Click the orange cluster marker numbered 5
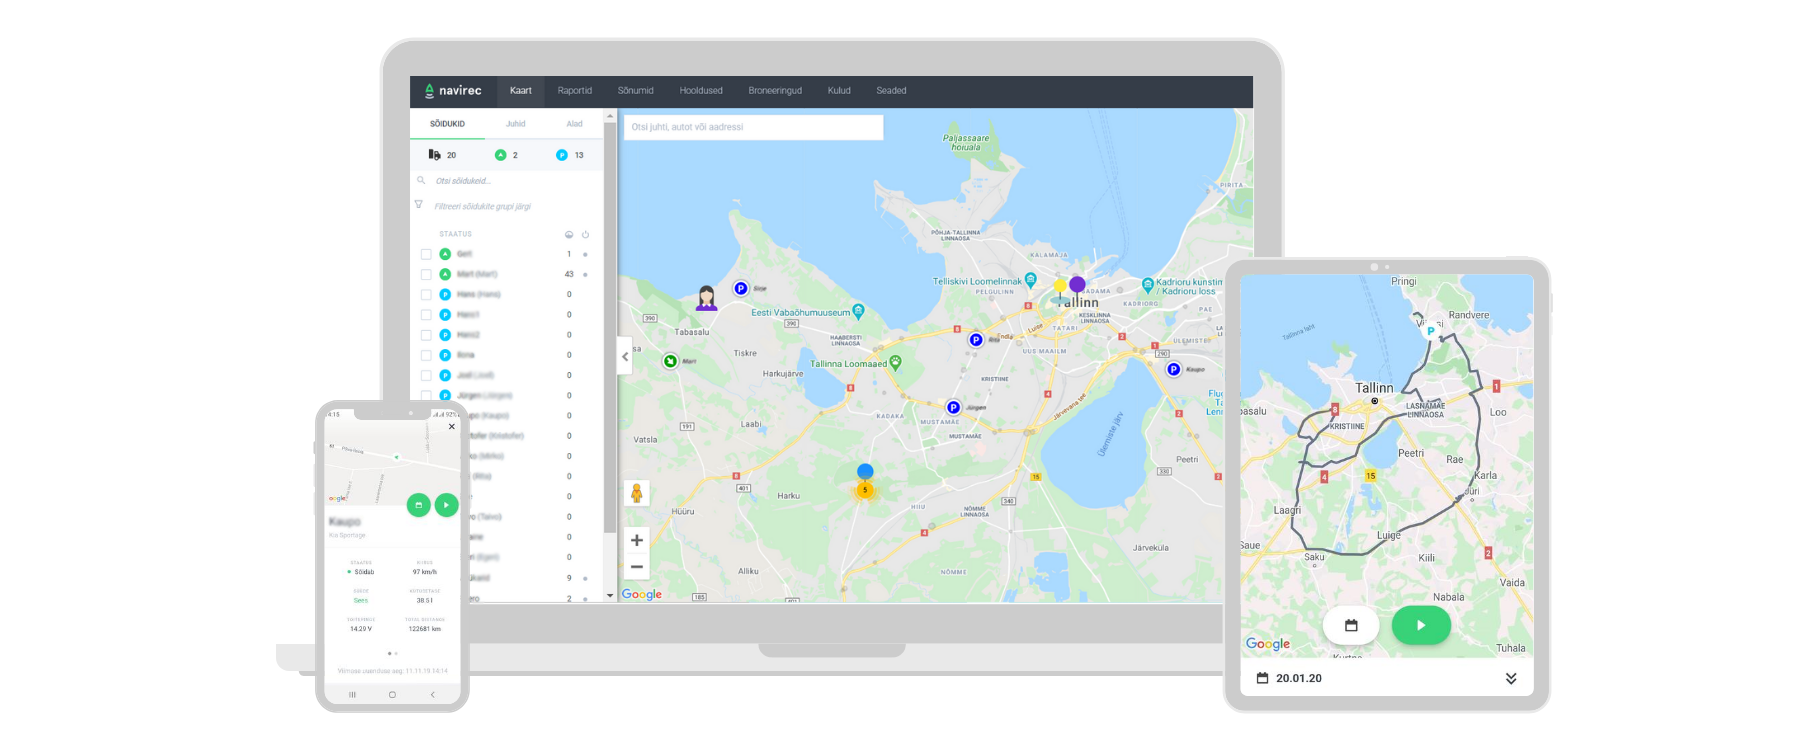The width and height of the screenshot is (1804, 746). (865, 490)
